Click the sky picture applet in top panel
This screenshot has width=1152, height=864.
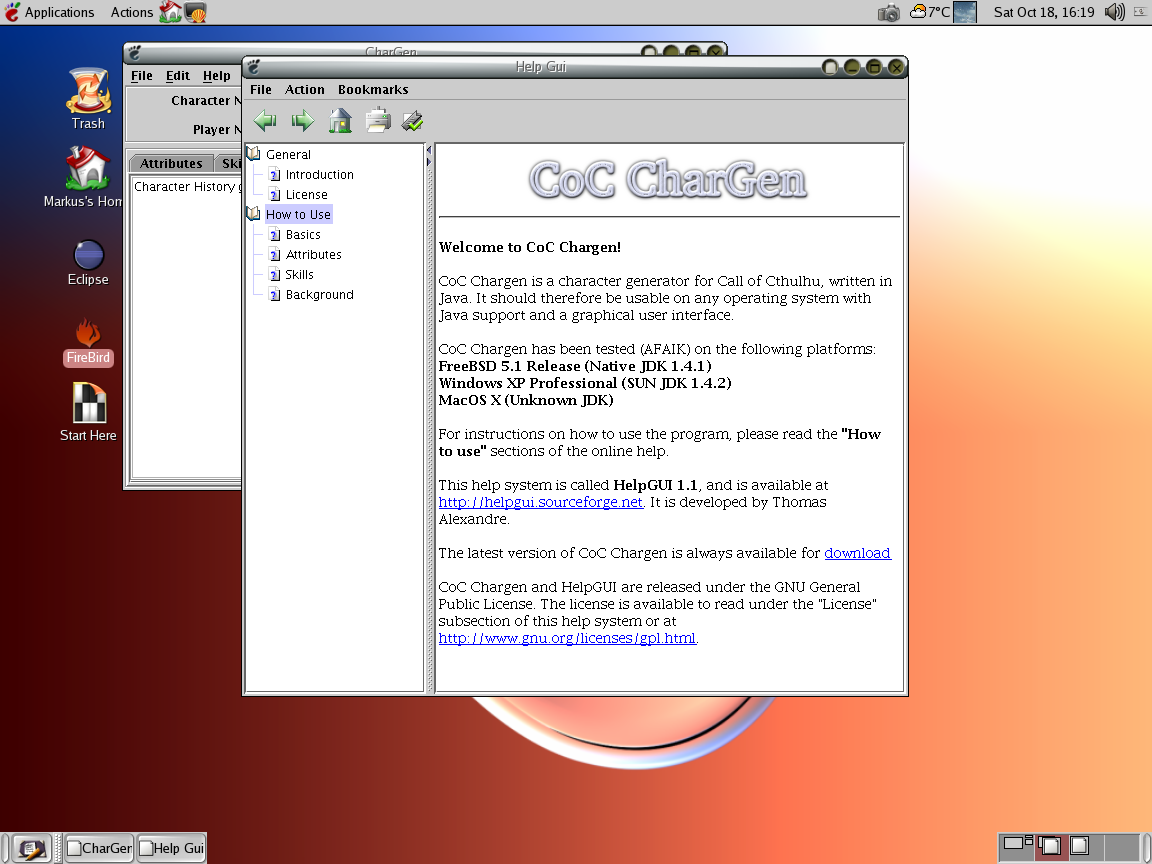pos(965,12)
